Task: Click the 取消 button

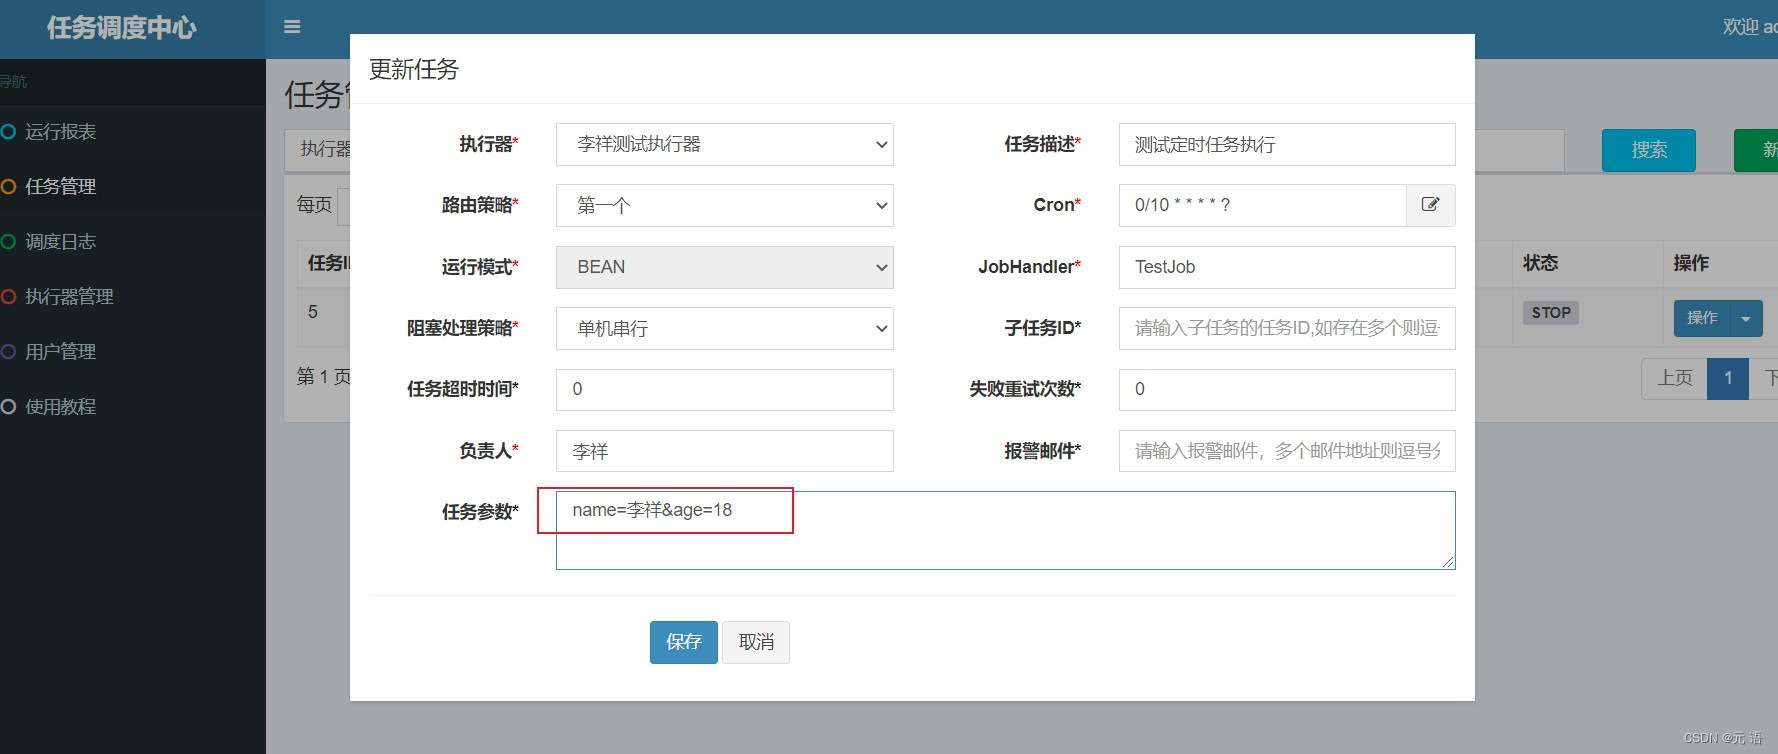Action: click(756, 642)
